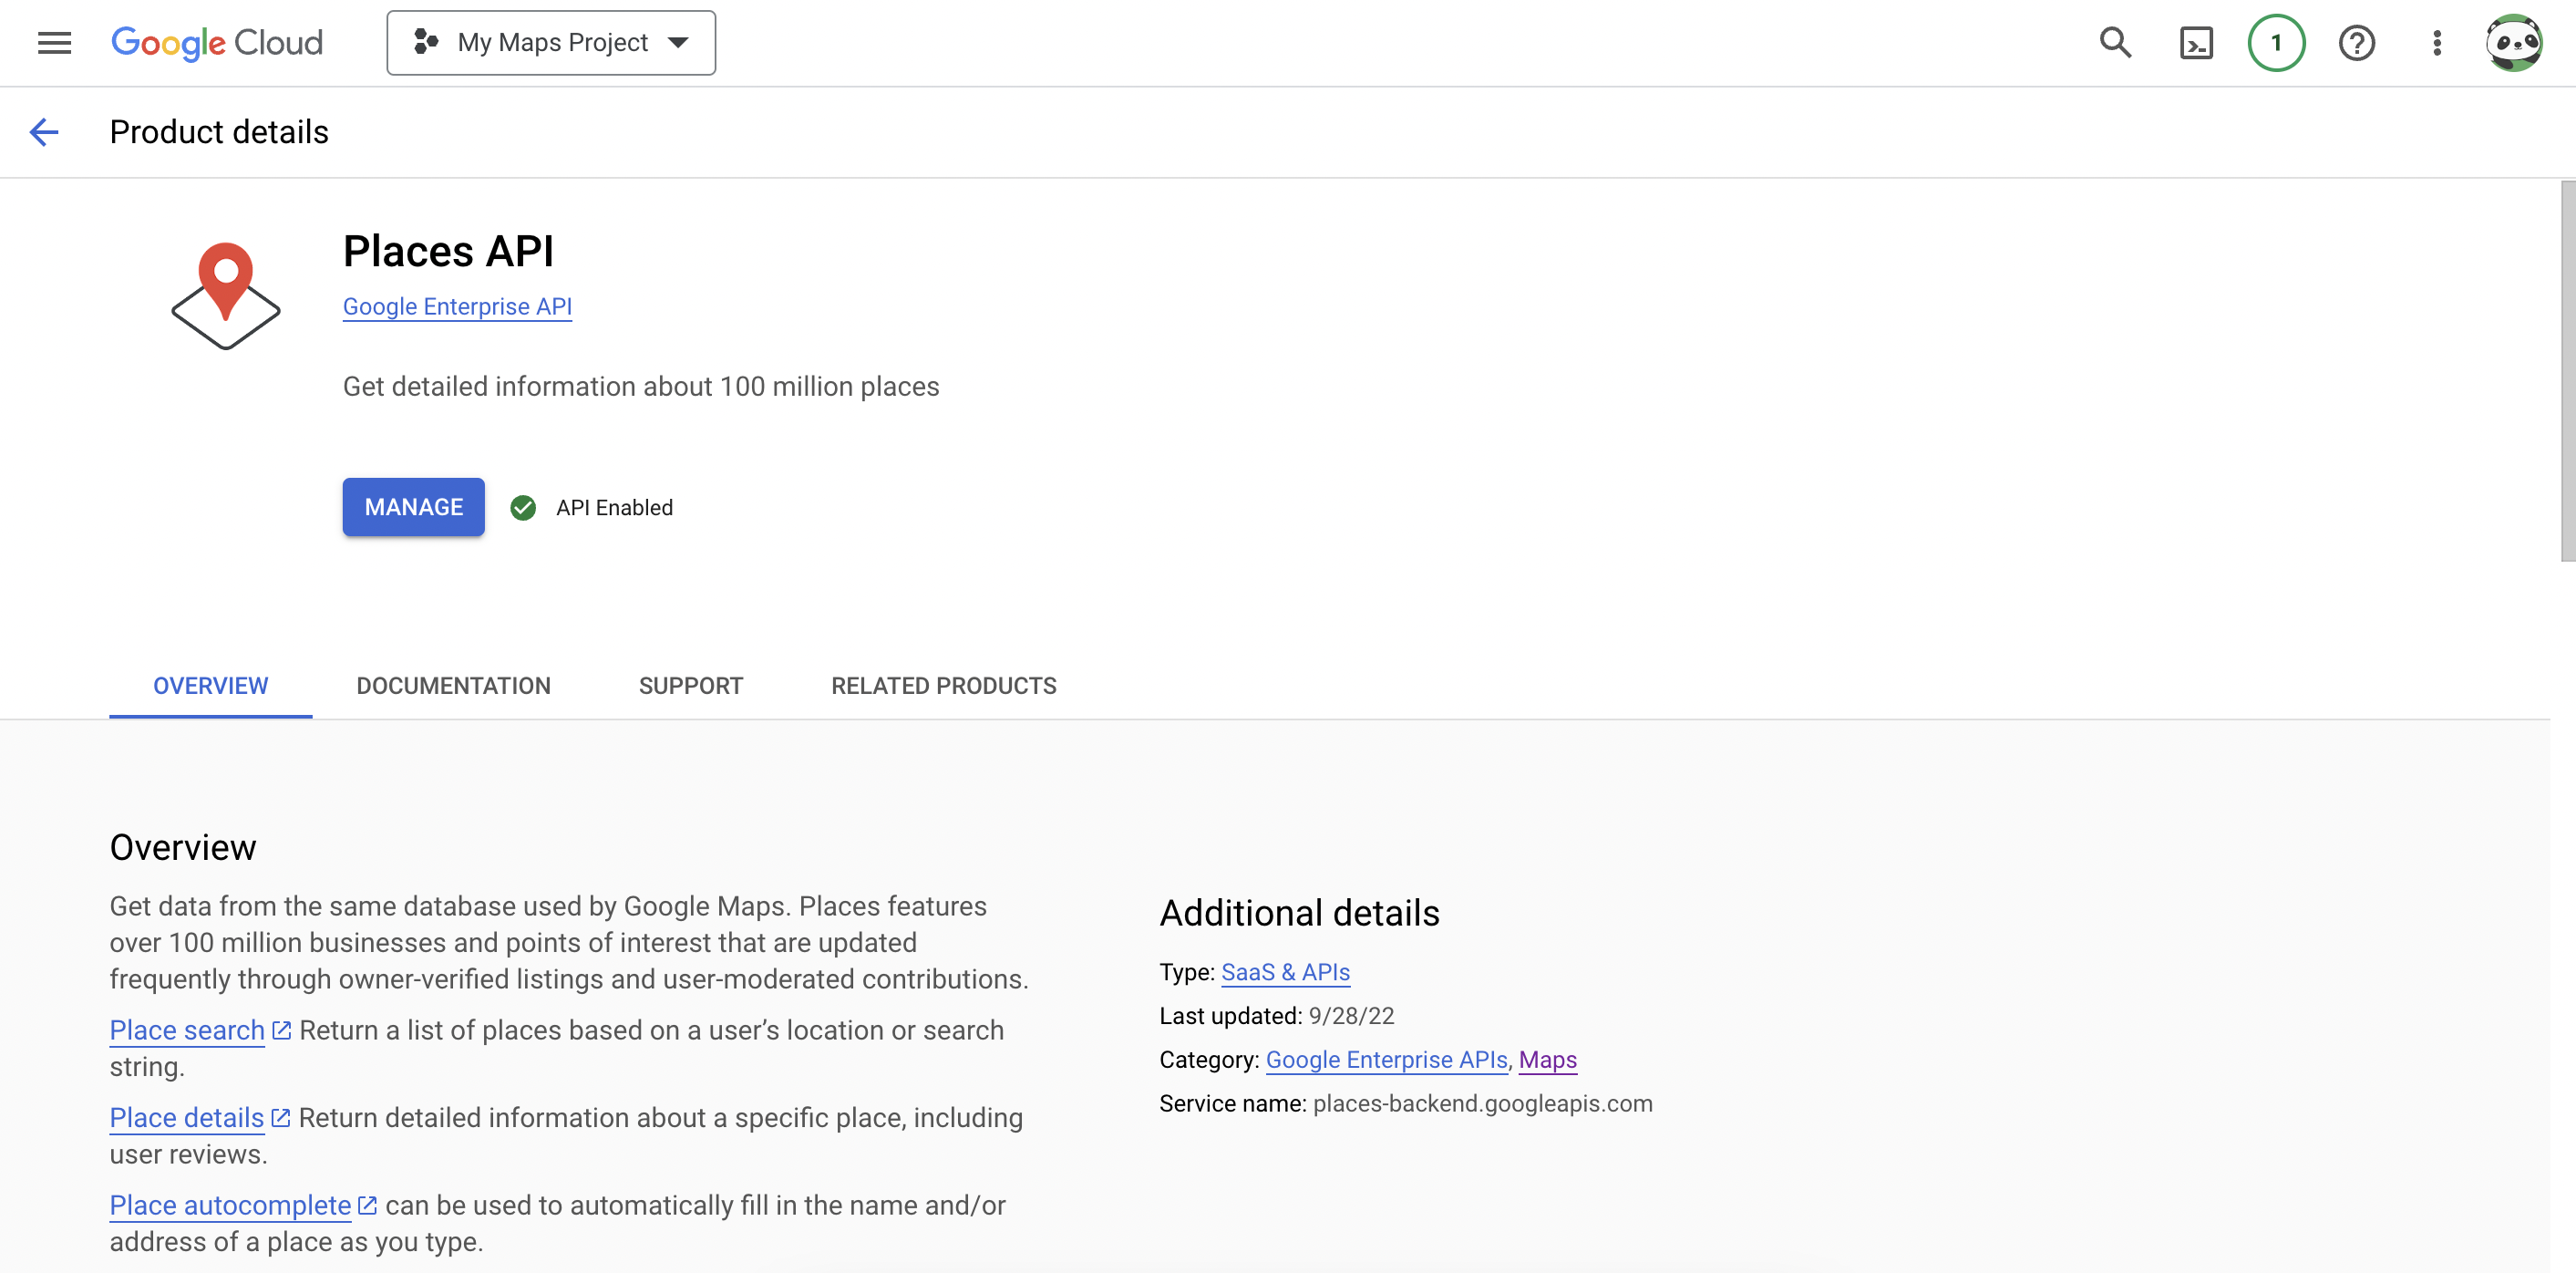Click the Additional details heading
The width and height of the screenshot is (2576, 1273).
[1299, 913]
